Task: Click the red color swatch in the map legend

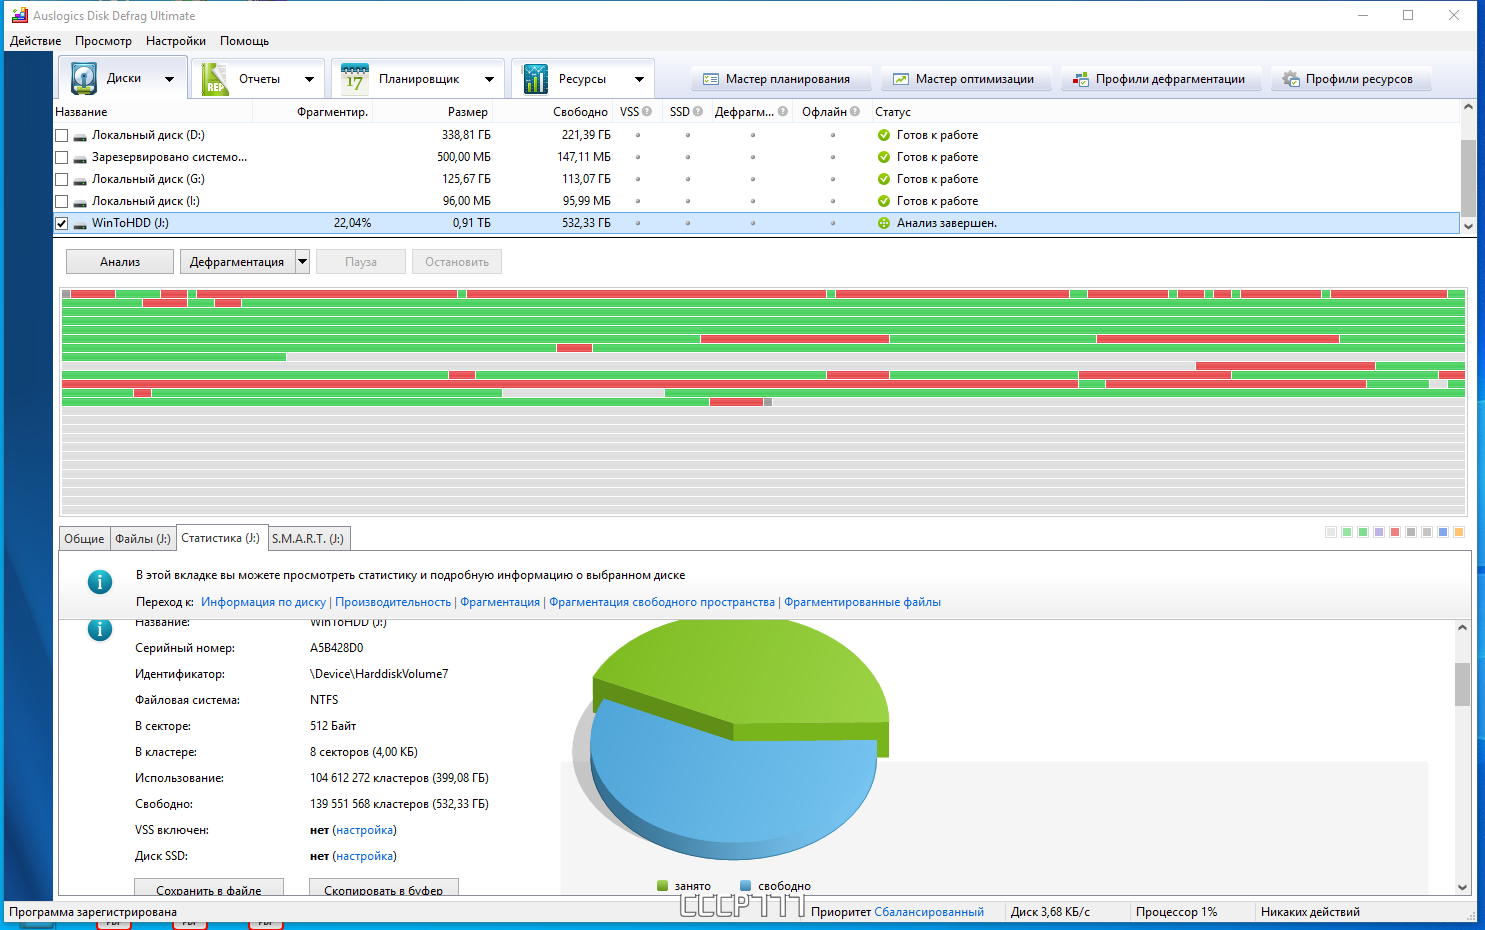Action: point(1395,532)
